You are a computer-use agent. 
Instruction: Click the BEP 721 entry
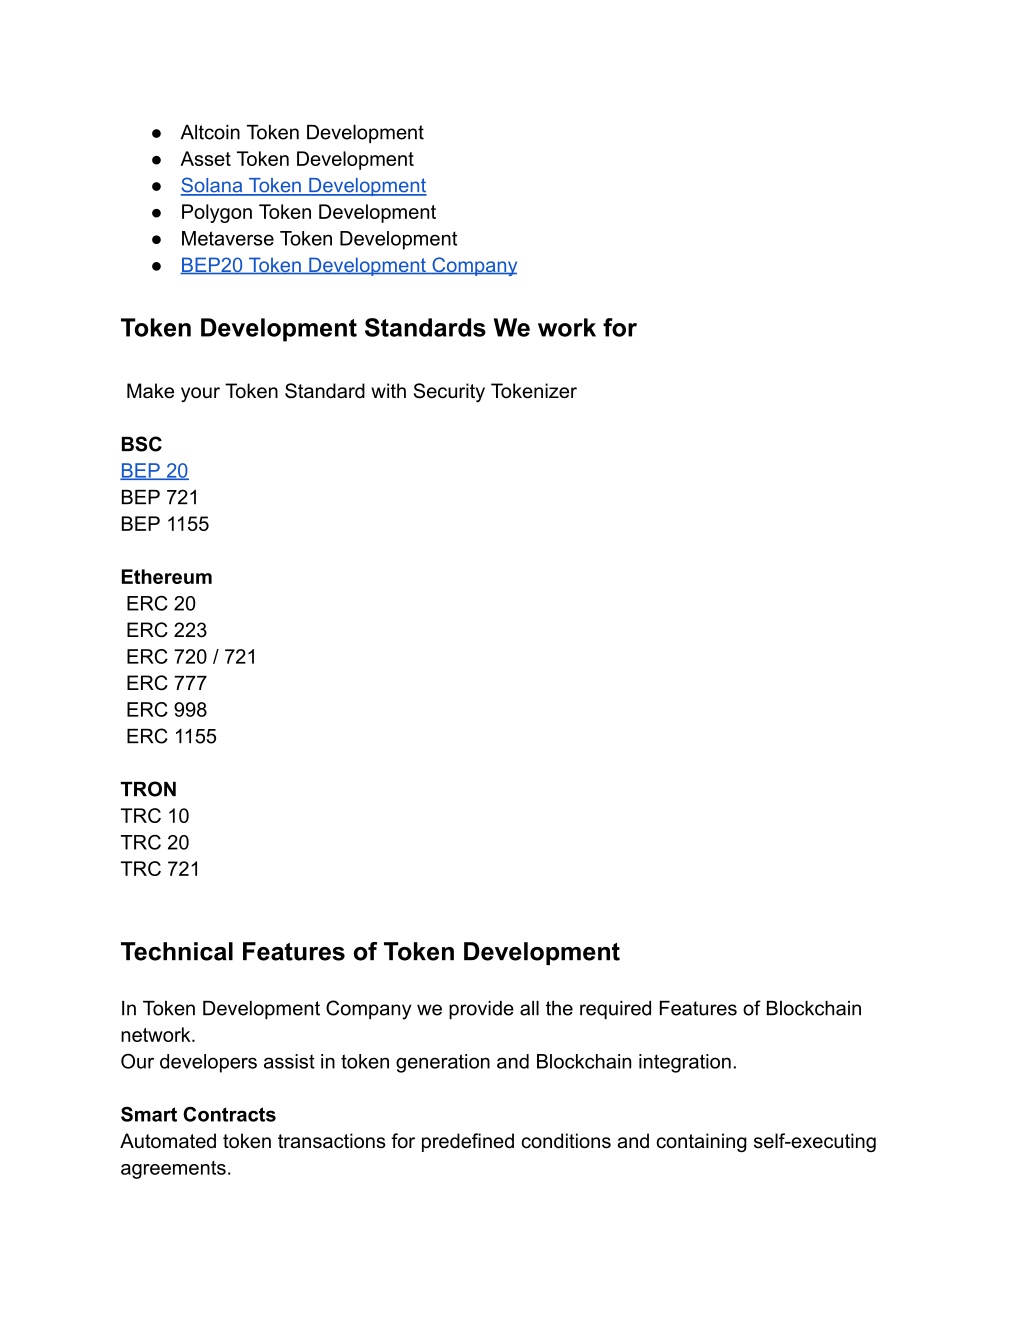click(x=160, y=498)
